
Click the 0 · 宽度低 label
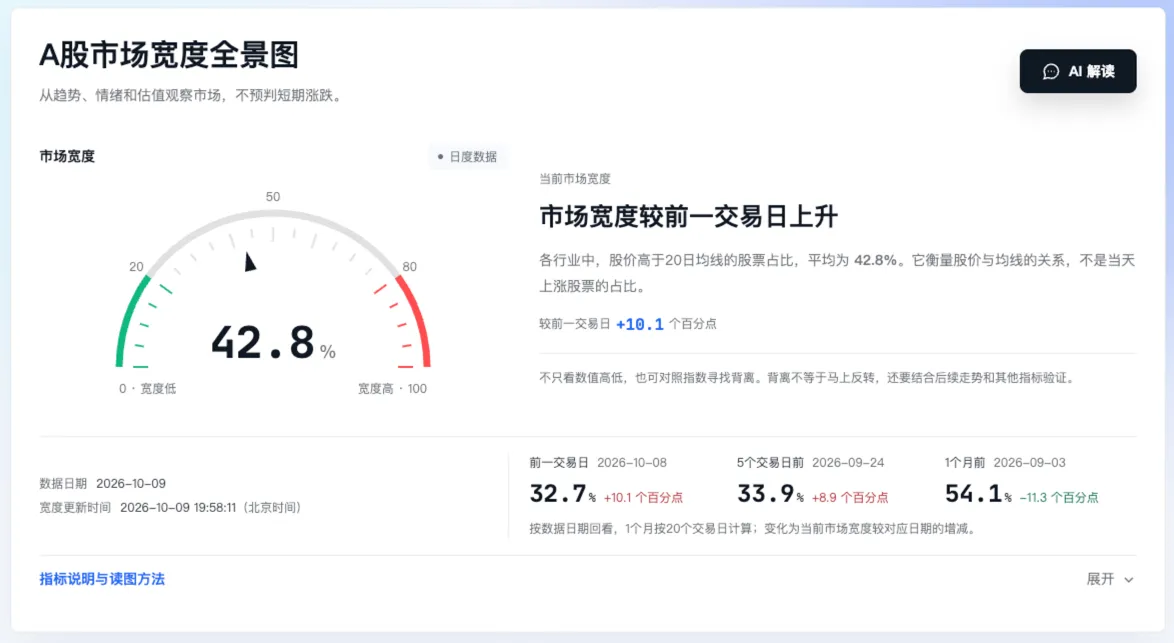coord(147,388)
